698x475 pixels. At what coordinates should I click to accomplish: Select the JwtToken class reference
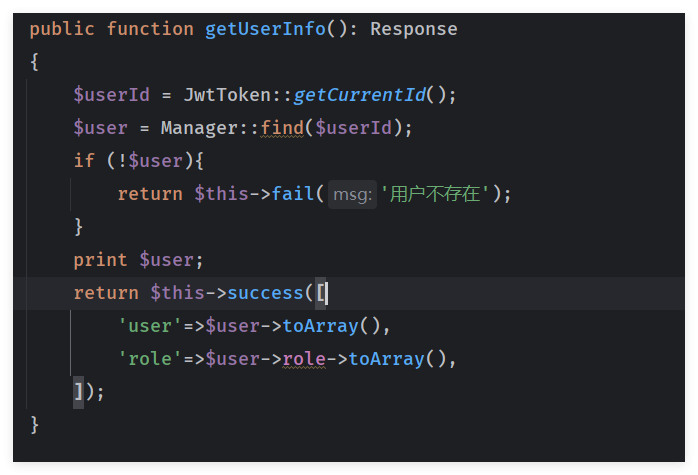click(x=227, y=95)
